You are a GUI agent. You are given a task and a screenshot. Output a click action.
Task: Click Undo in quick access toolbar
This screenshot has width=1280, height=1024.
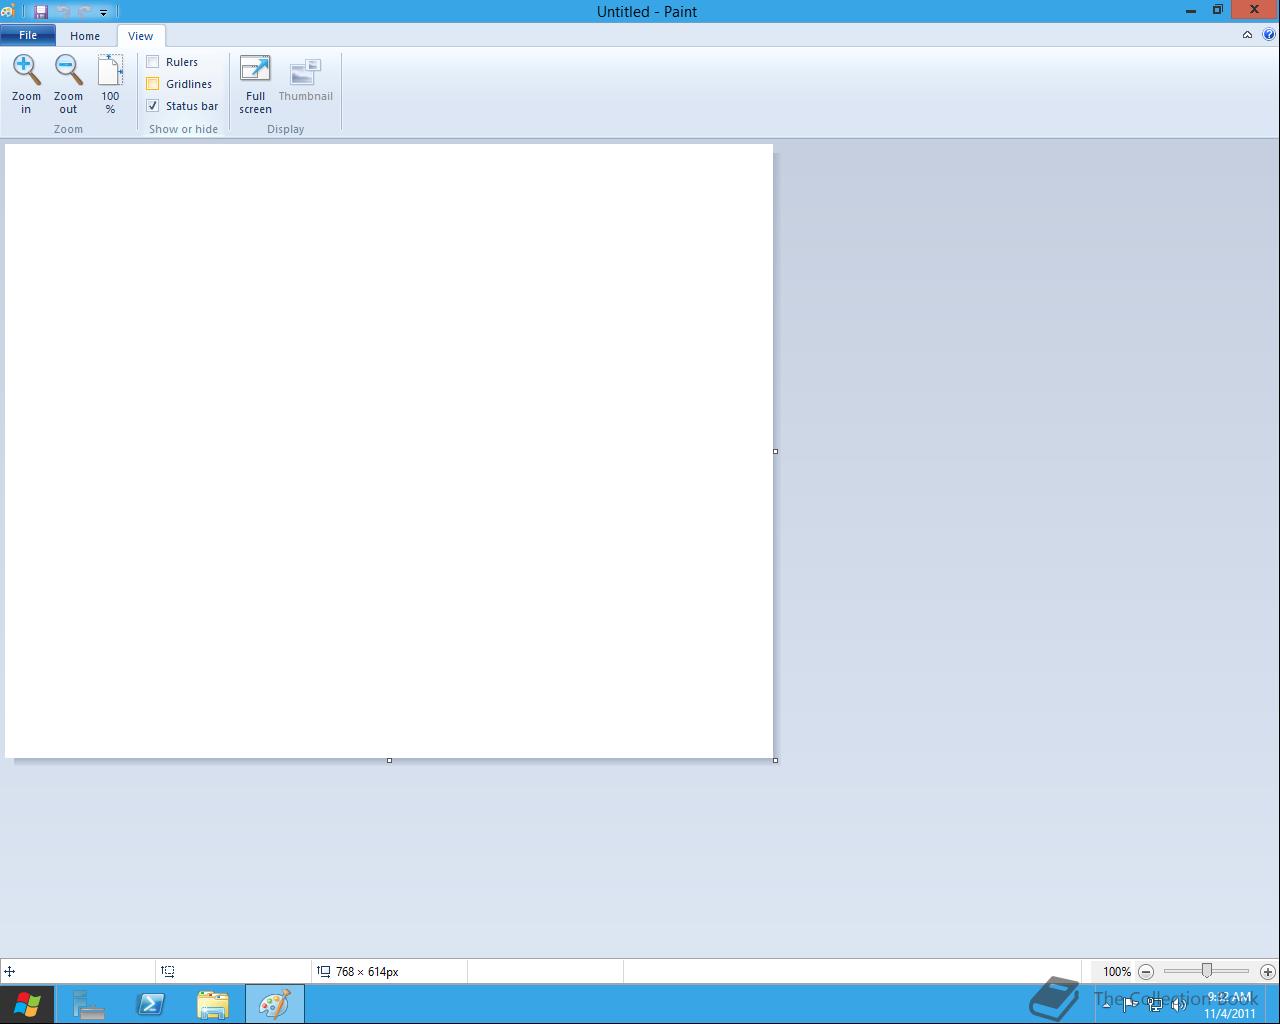(63, 12)
